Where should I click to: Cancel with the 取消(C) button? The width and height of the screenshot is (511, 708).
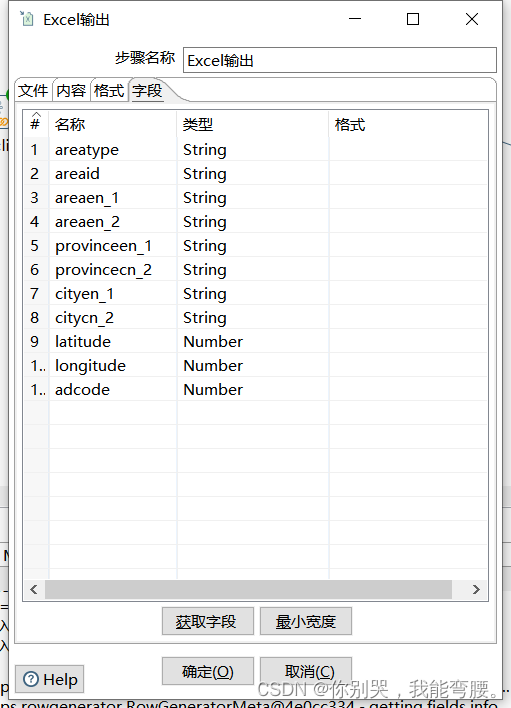tap(306, 671)
